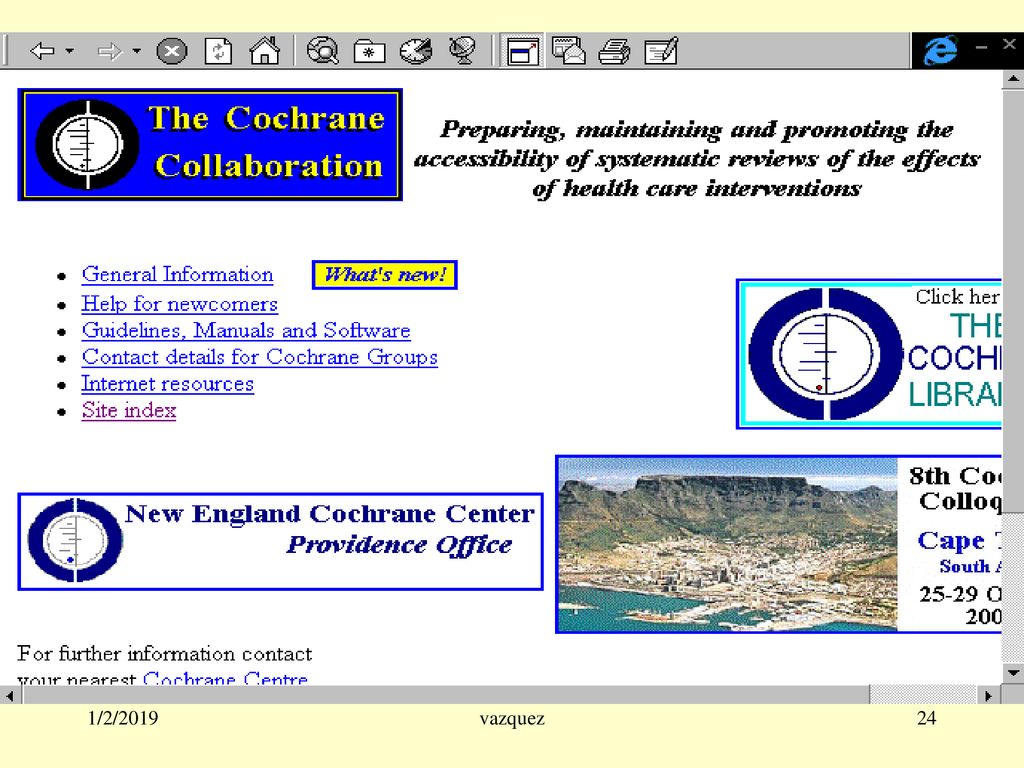Open the Back history dropdown arrow
The width and height of the screenshot is (1024, 768).
click(x=70, y=50)
